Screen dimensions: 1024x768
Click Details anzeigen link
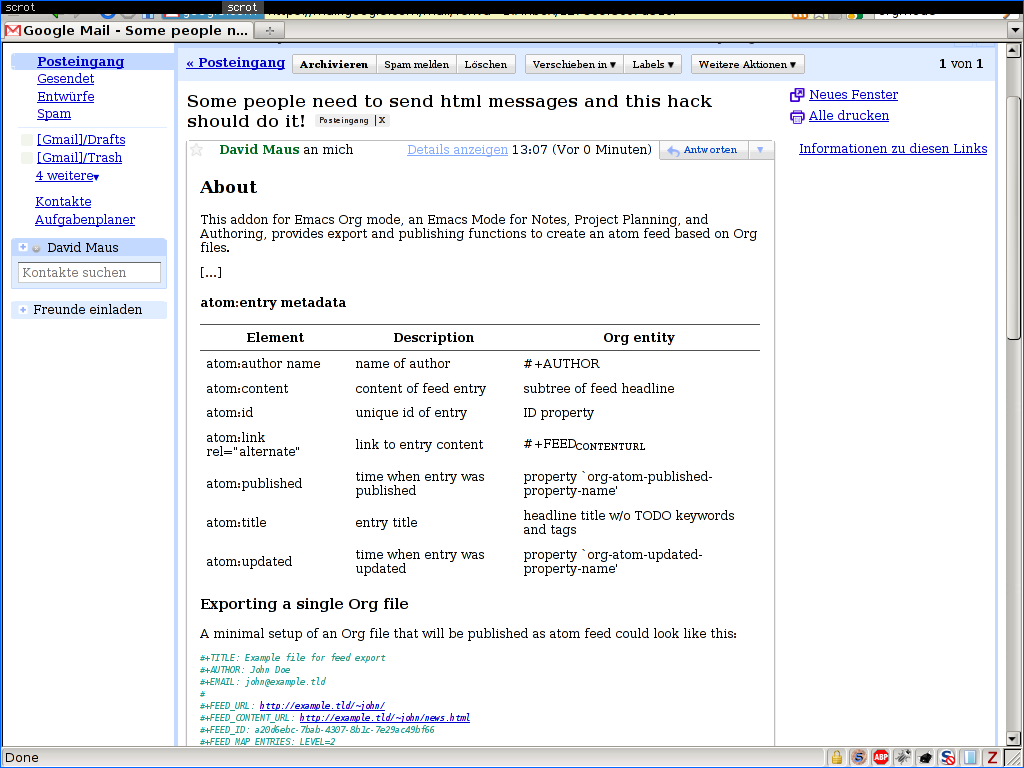click(x=458, y=150)
